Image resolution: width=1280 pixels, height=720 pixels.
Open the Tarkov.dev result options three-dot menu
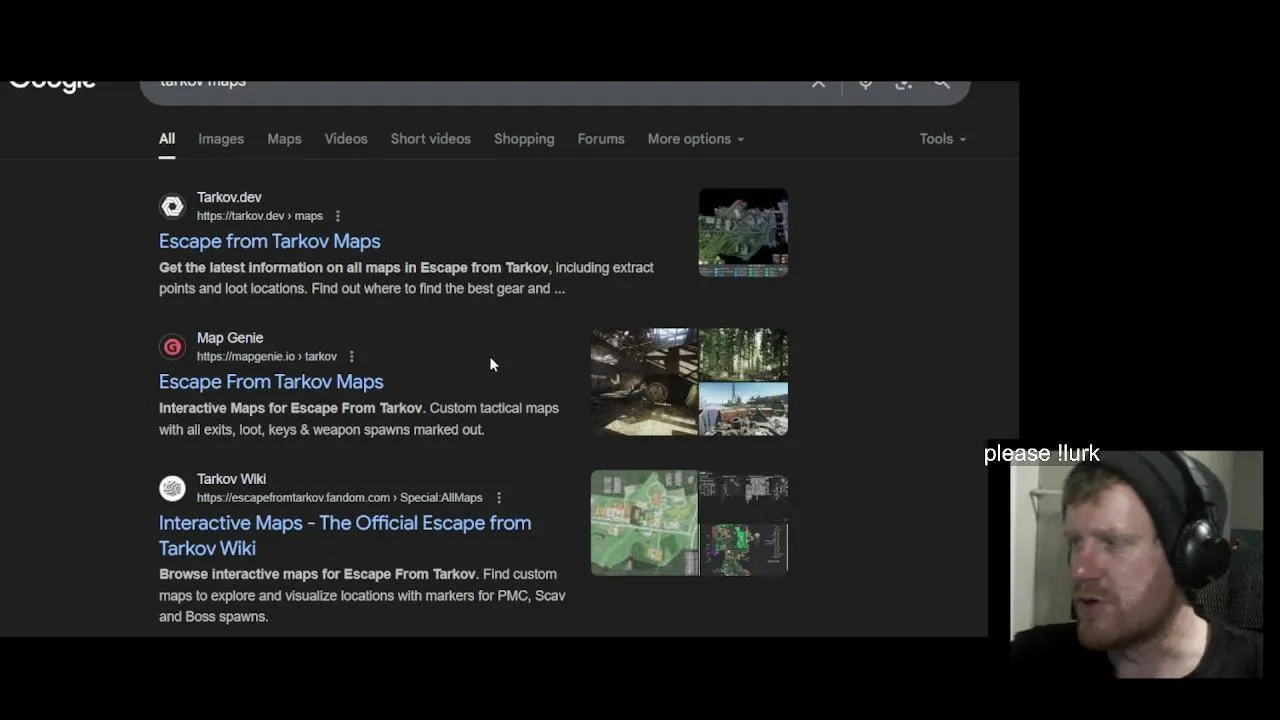[338, 216]
